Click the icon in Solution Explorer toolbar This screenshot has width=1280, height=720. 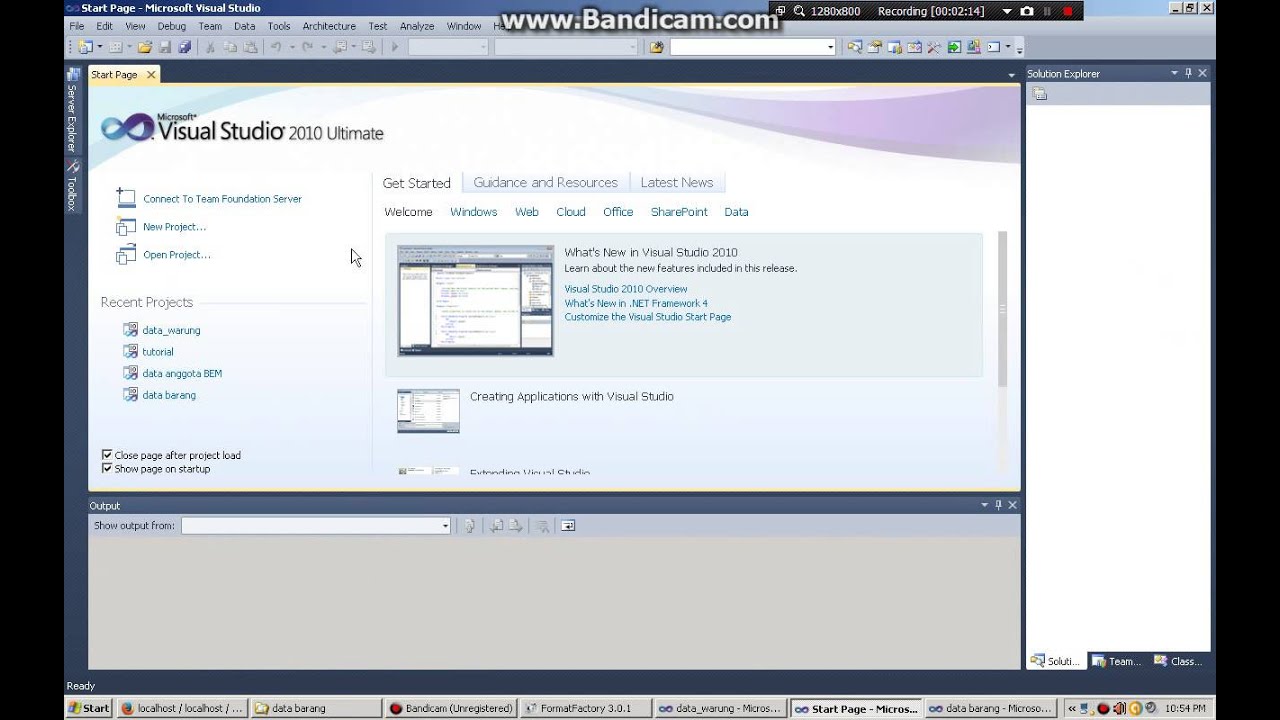click(x=1040, y=94)
